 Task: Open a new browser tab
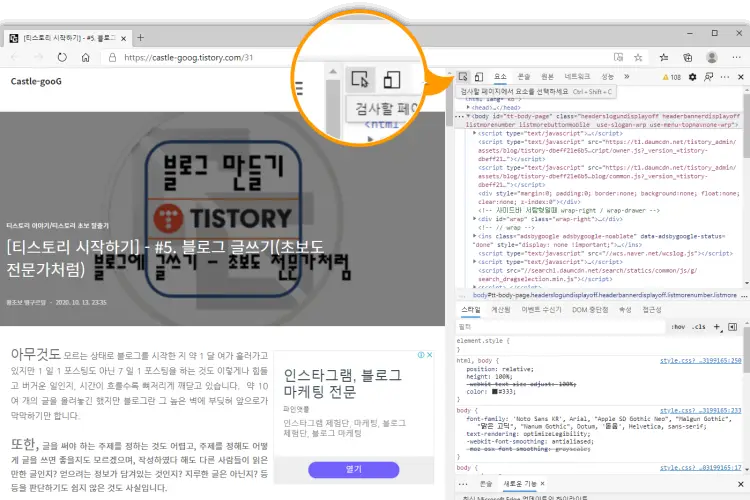140,38
